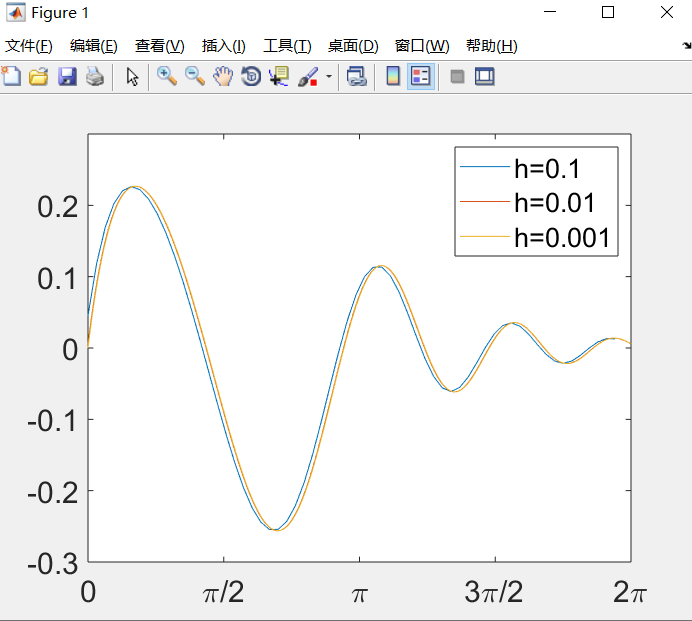
Task: Click the New Figure icon
Action: click(x=11, y=76)
